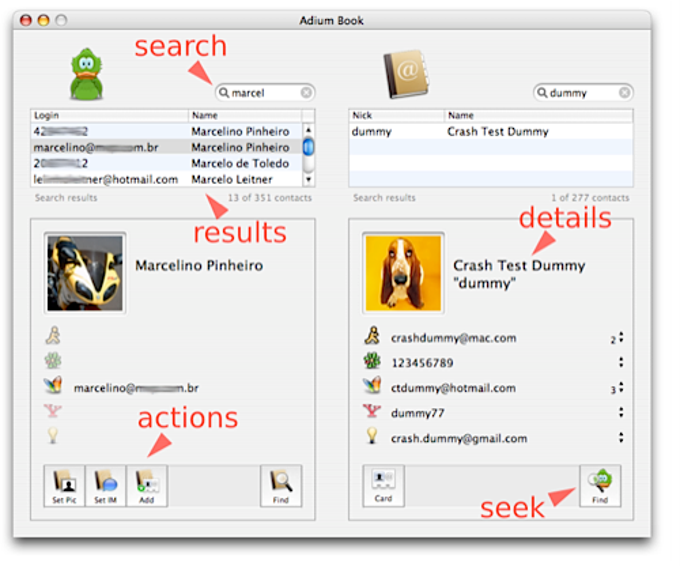Click the dimmed Yahoo icon under Marcelino Pinheiro
The width and height of the screenshot is (680, 566).
pos(53,410)
